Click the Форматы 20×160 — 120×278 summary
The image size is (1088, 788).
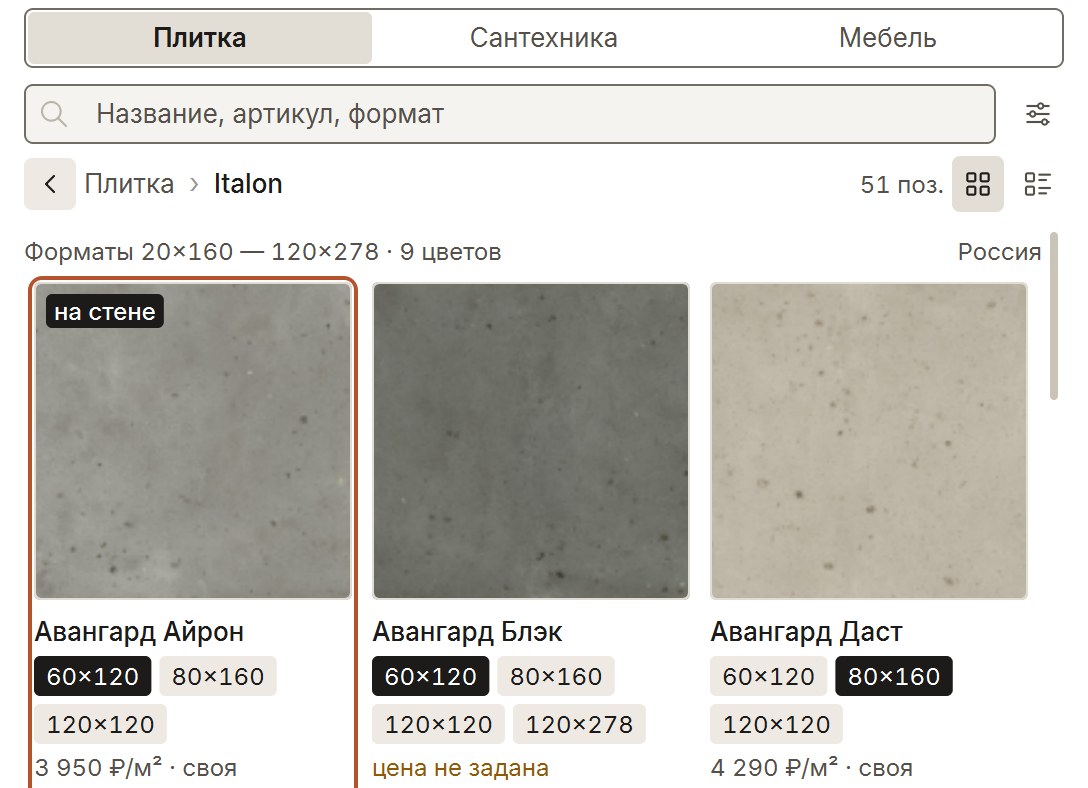(263, 251)
